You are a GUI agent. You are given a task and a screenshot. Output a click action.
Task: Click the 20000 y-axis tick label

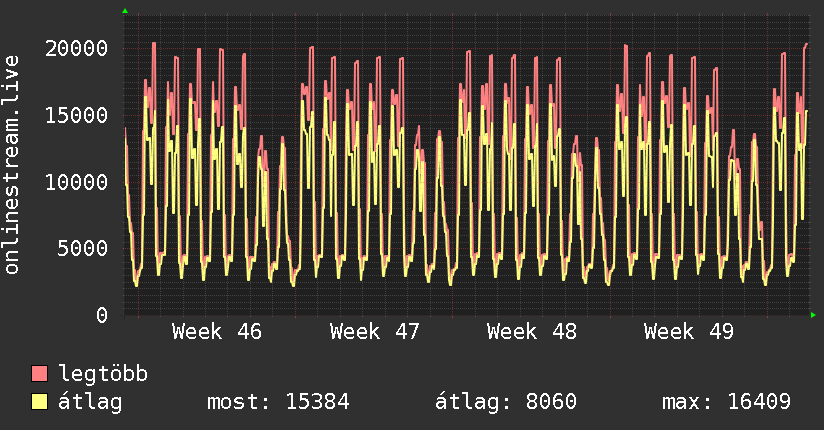point(77,48)
